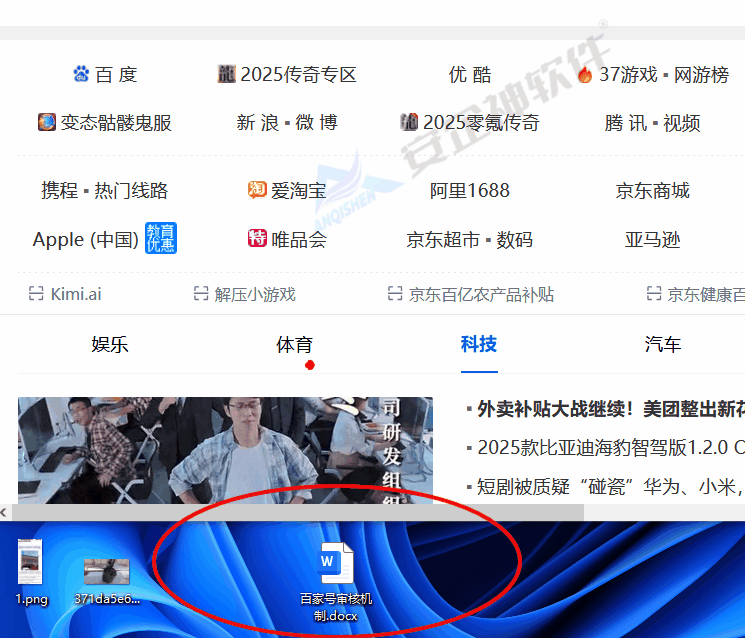This screenshot has height=638, width=745.
Task: Click the bracket icon before Kimi.ai
Action: [36, 294]
